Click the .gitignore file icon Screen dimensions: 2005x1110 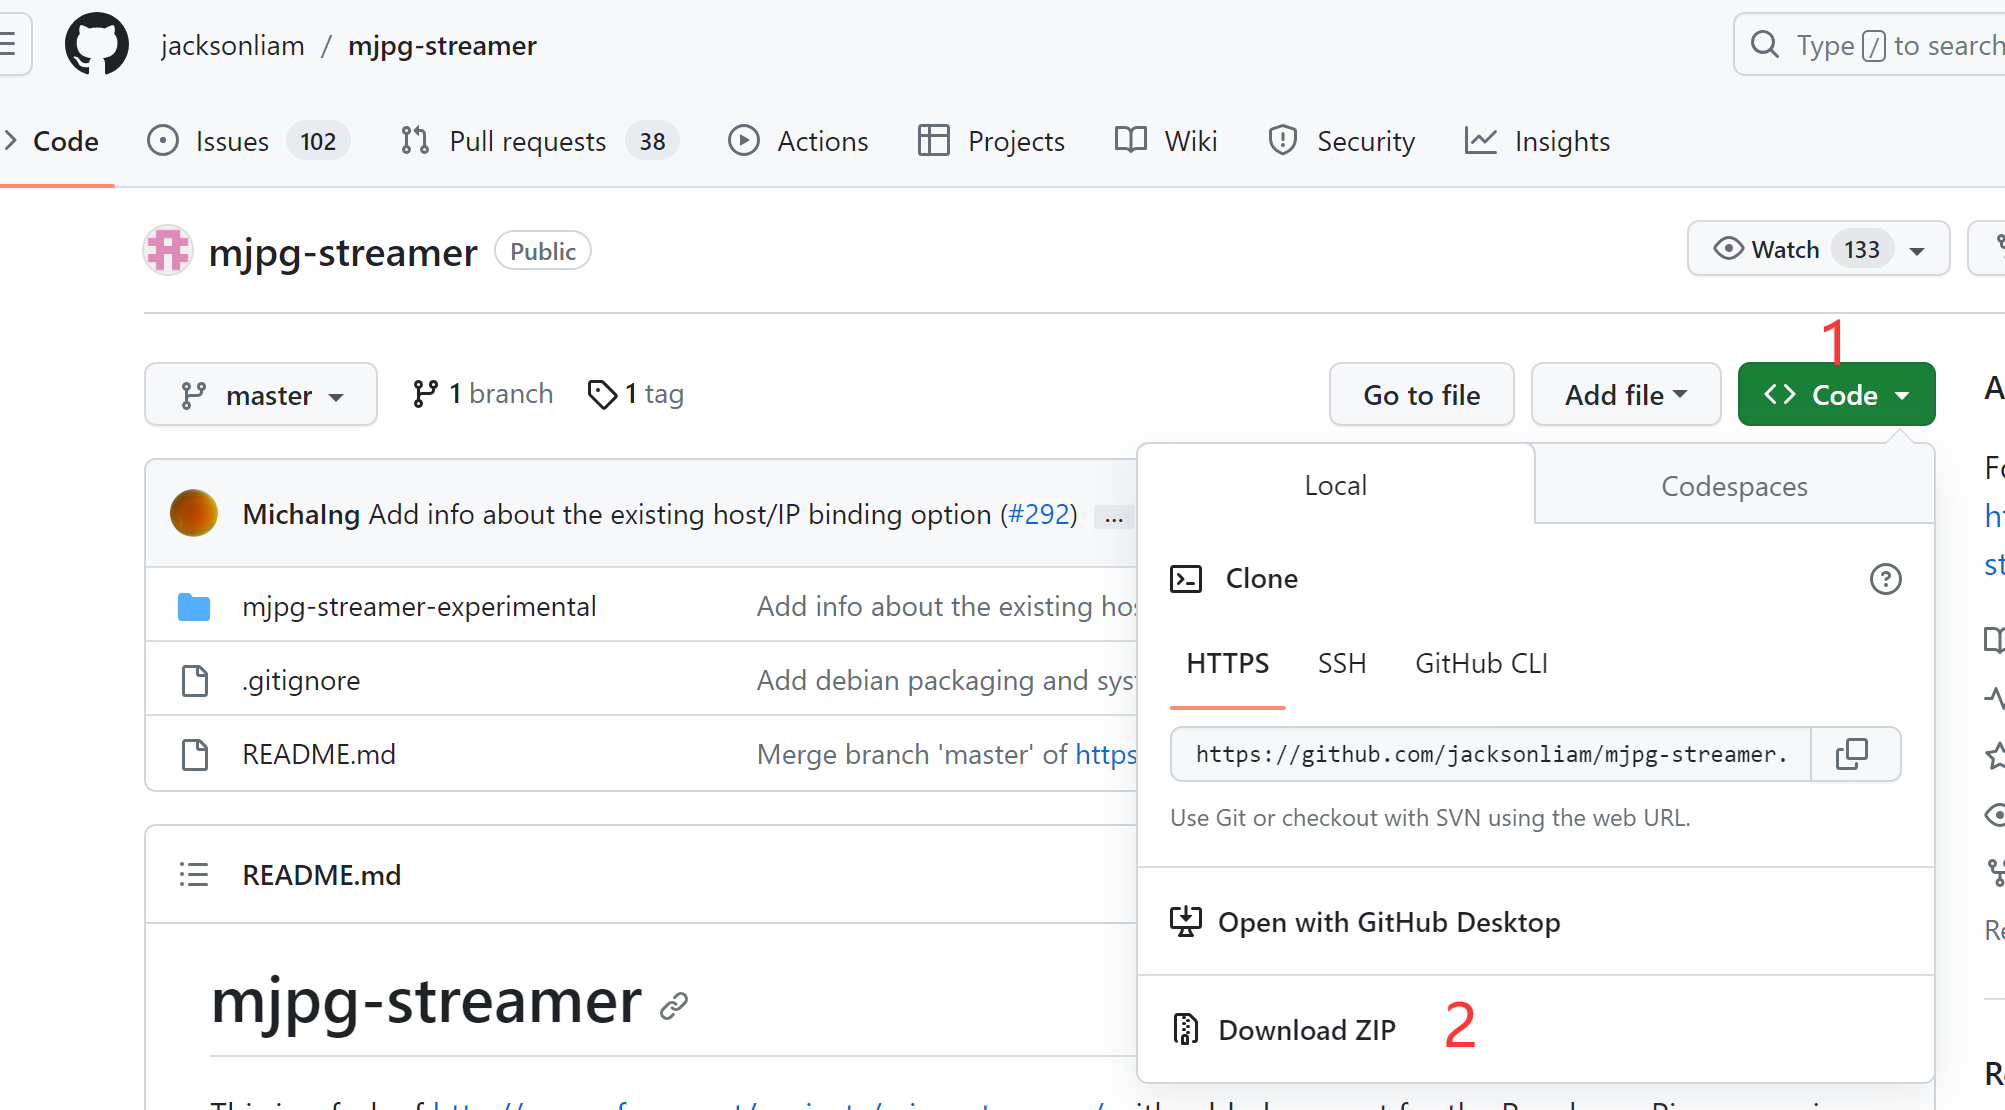(194, 680)
